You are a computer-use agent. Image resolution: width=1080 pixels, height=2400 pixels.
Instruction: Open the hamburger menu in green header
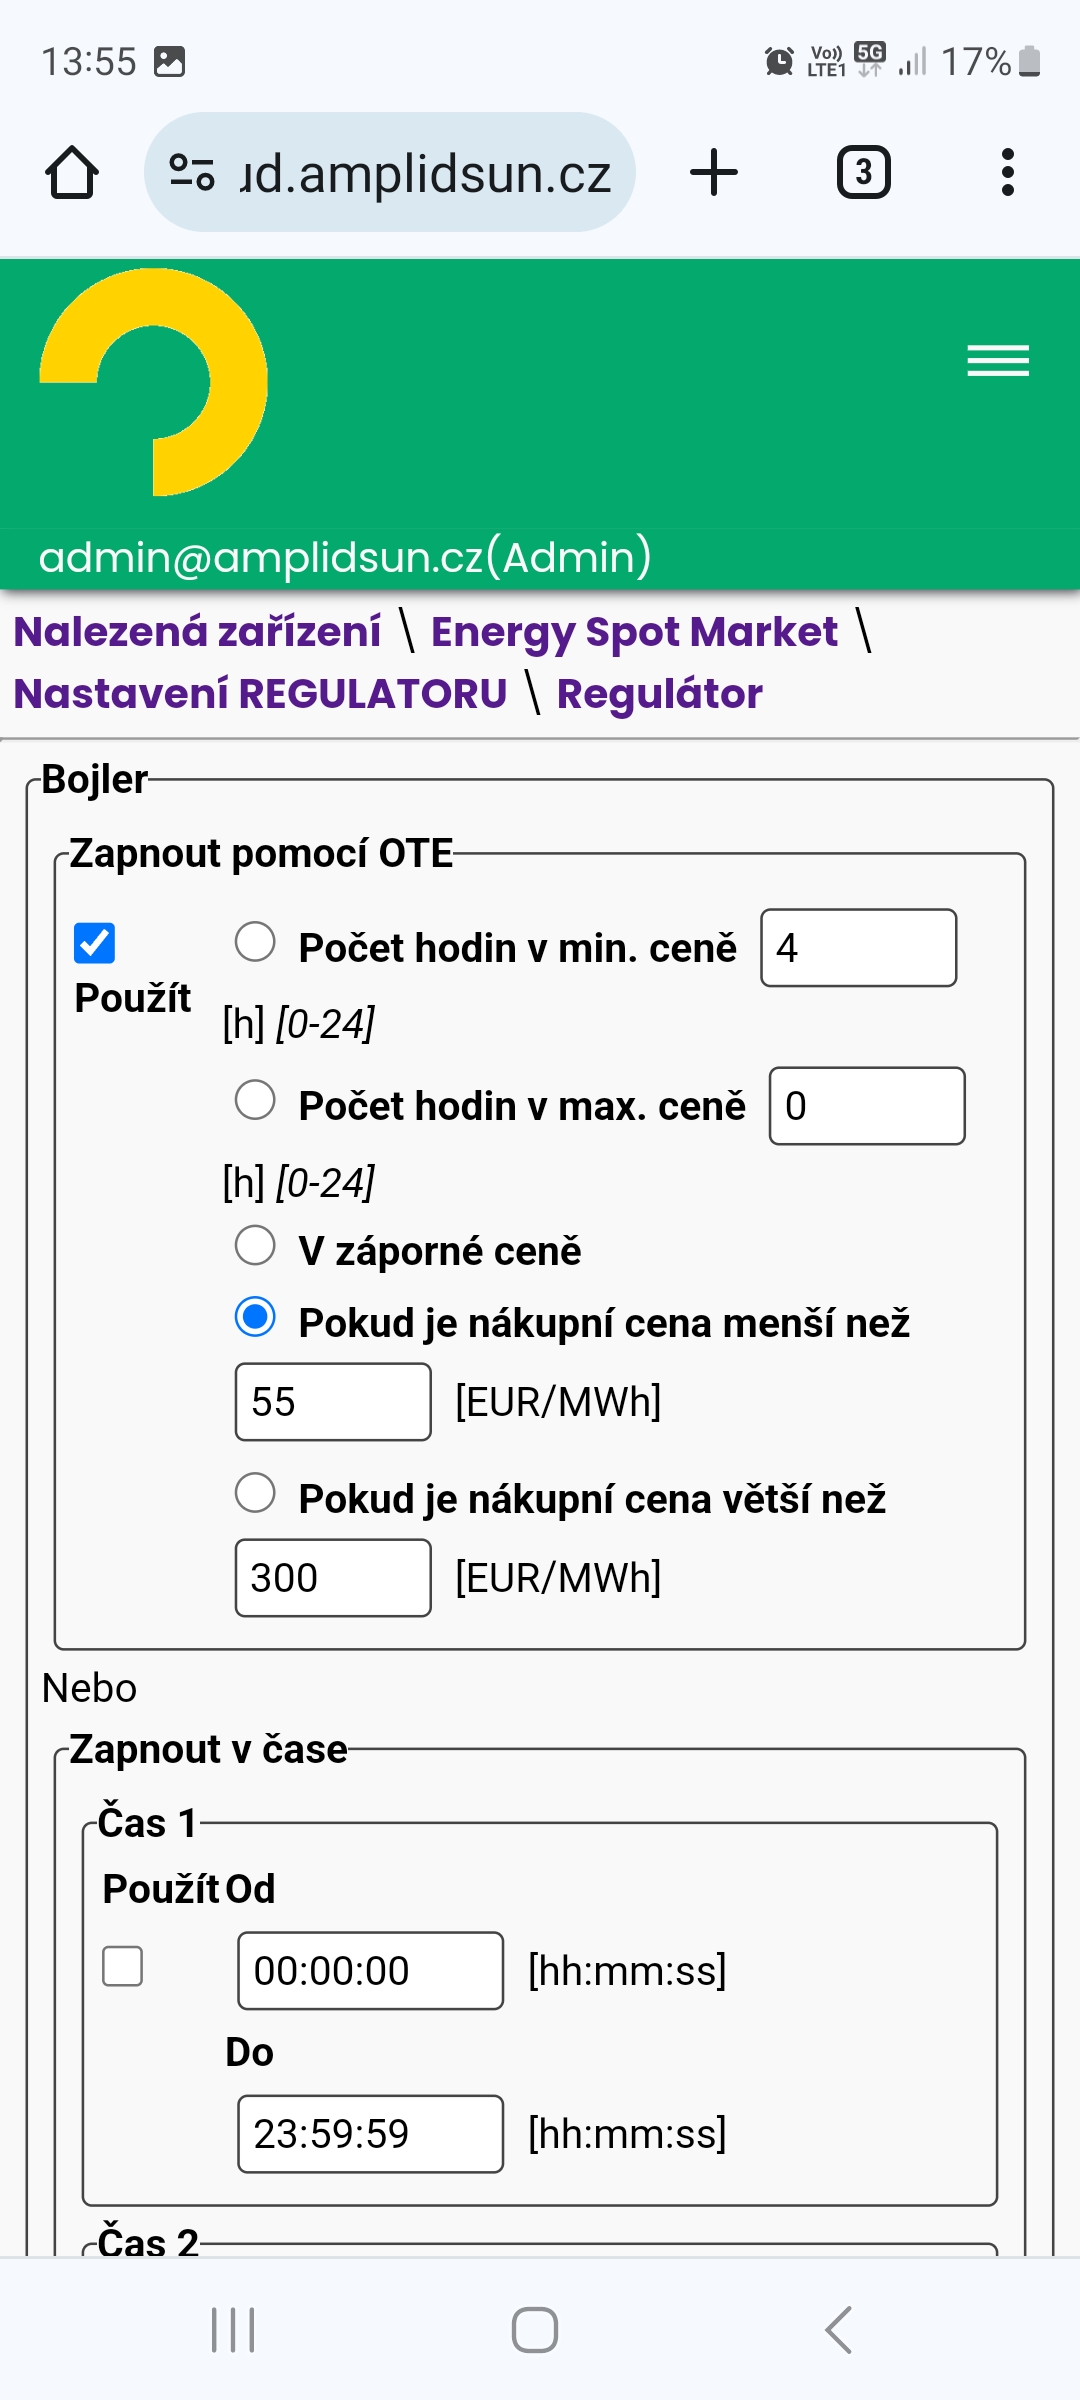[x=998, y=360]
